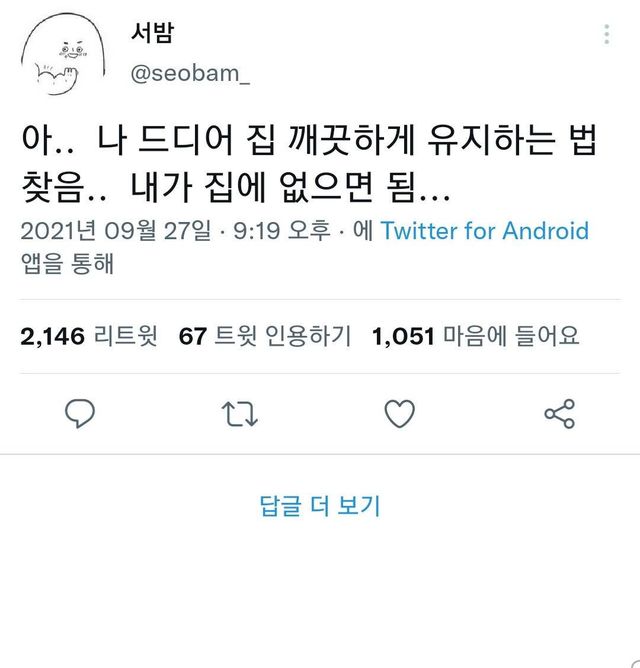Like the tweet with the heart icon
This screenshot has height=668, width=640.
400,414
